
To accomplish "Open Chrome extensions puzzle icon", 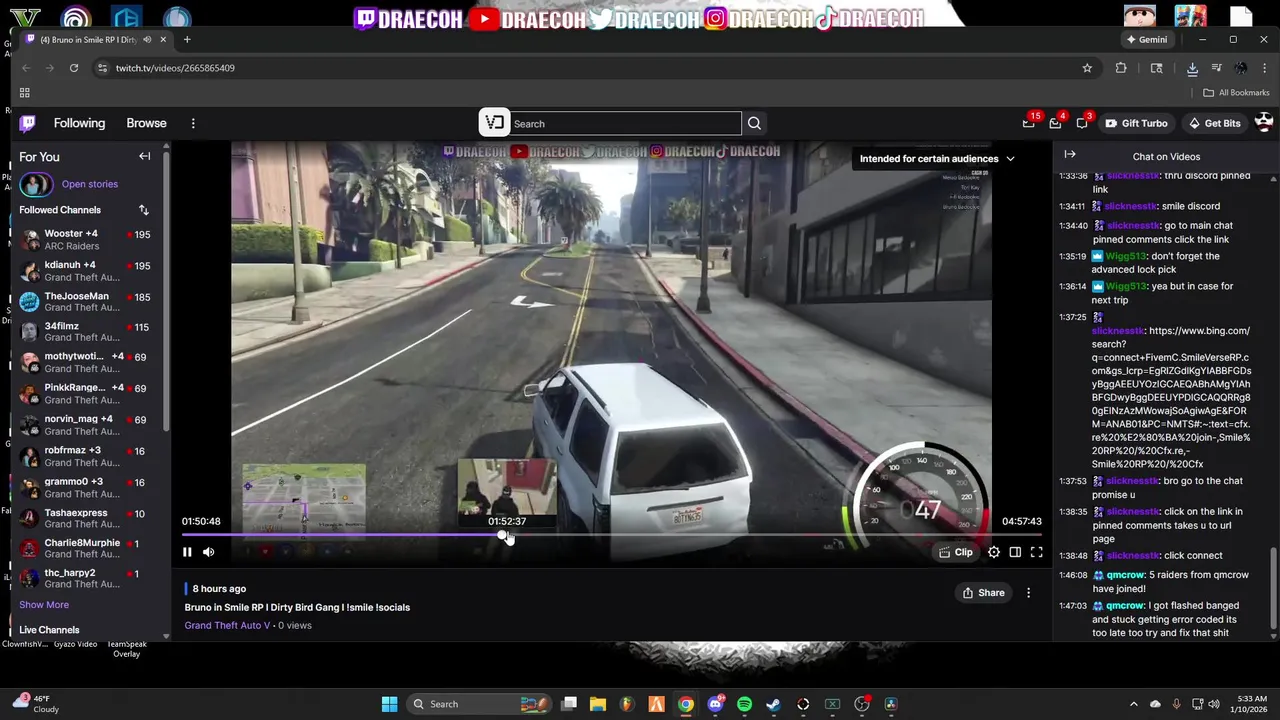I will point(1121,68).
